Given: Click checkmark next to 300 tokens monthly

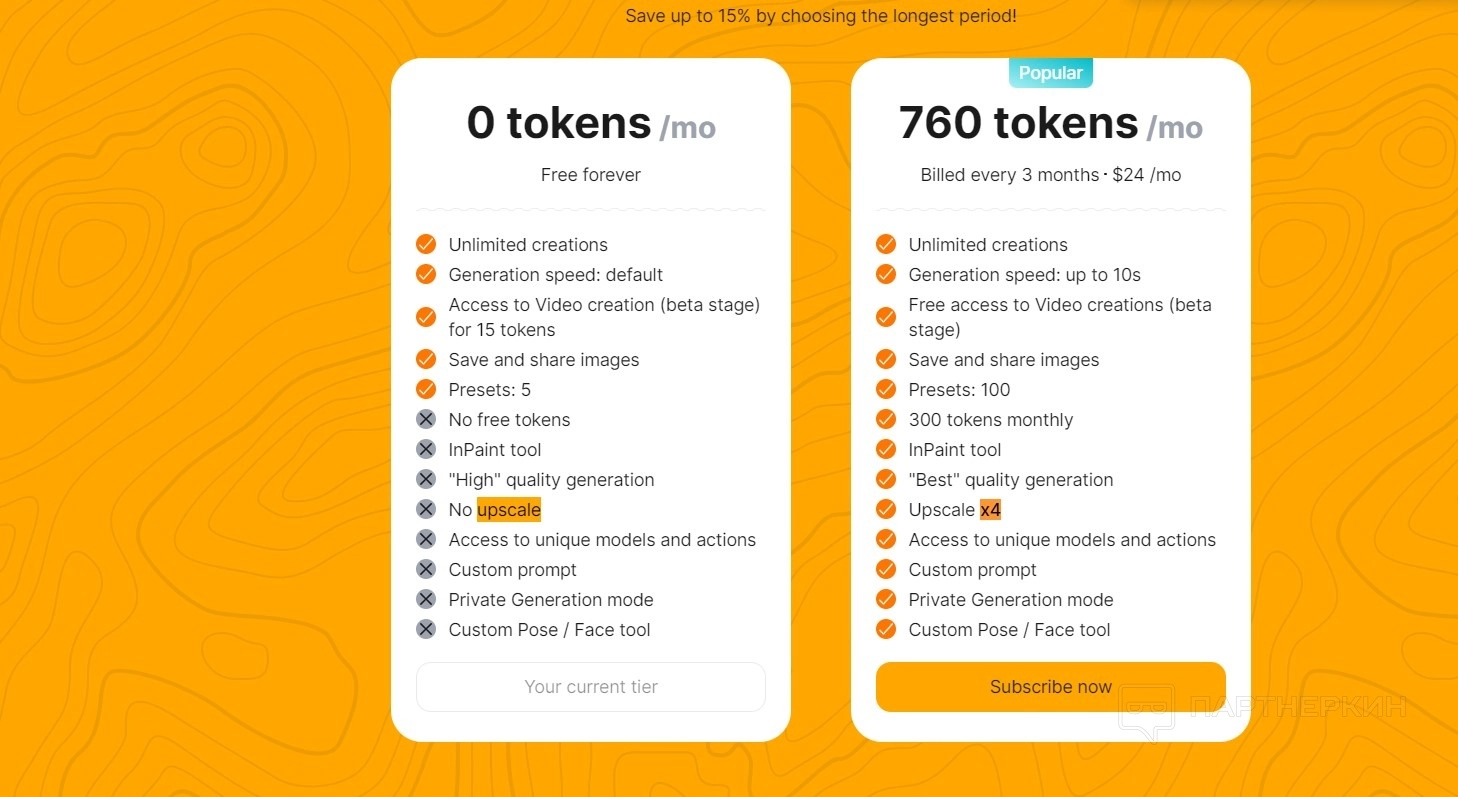Looking at the screenshot, I should pos(886,419).
